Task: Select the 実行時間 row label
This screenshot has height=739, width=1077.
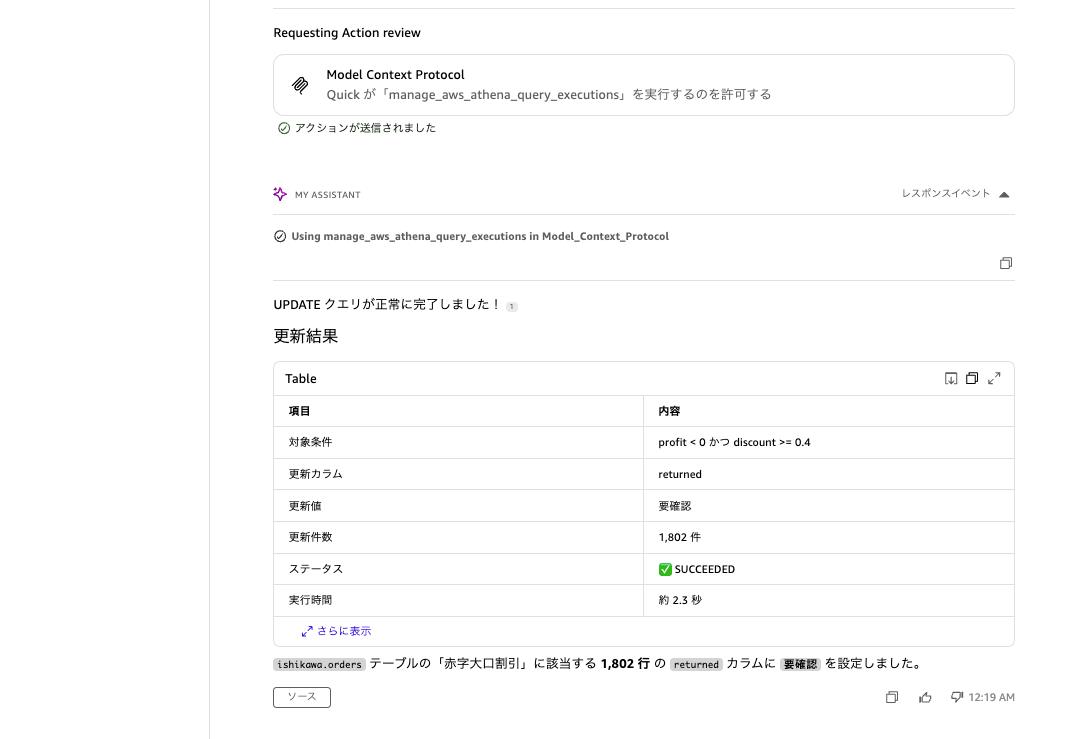Action: pos(310,600)
